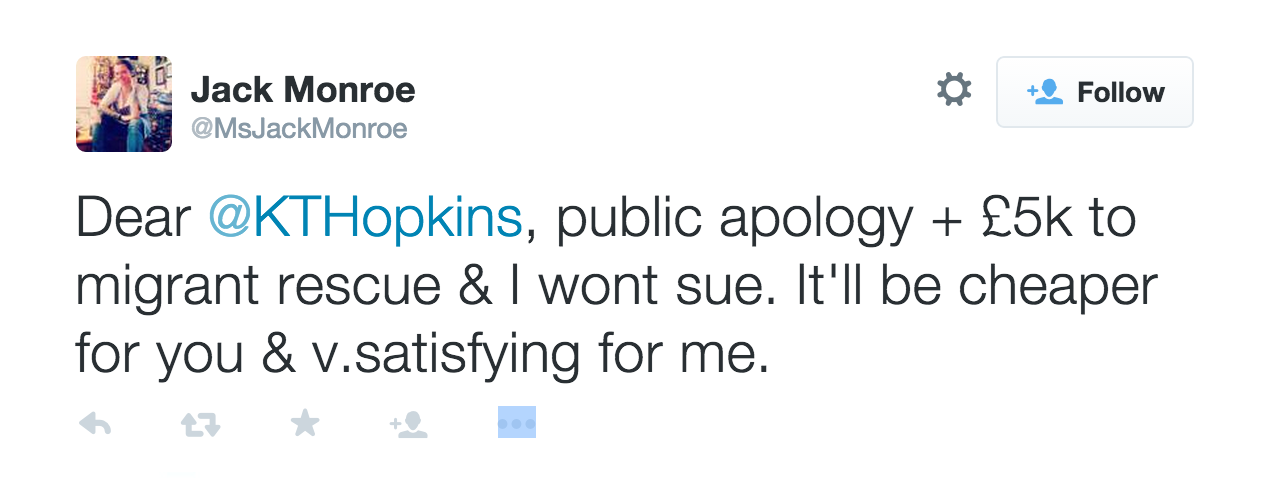Open the more options ellipsis below tweet
This screenshot has width=1274, height=478.
[516, 423]
